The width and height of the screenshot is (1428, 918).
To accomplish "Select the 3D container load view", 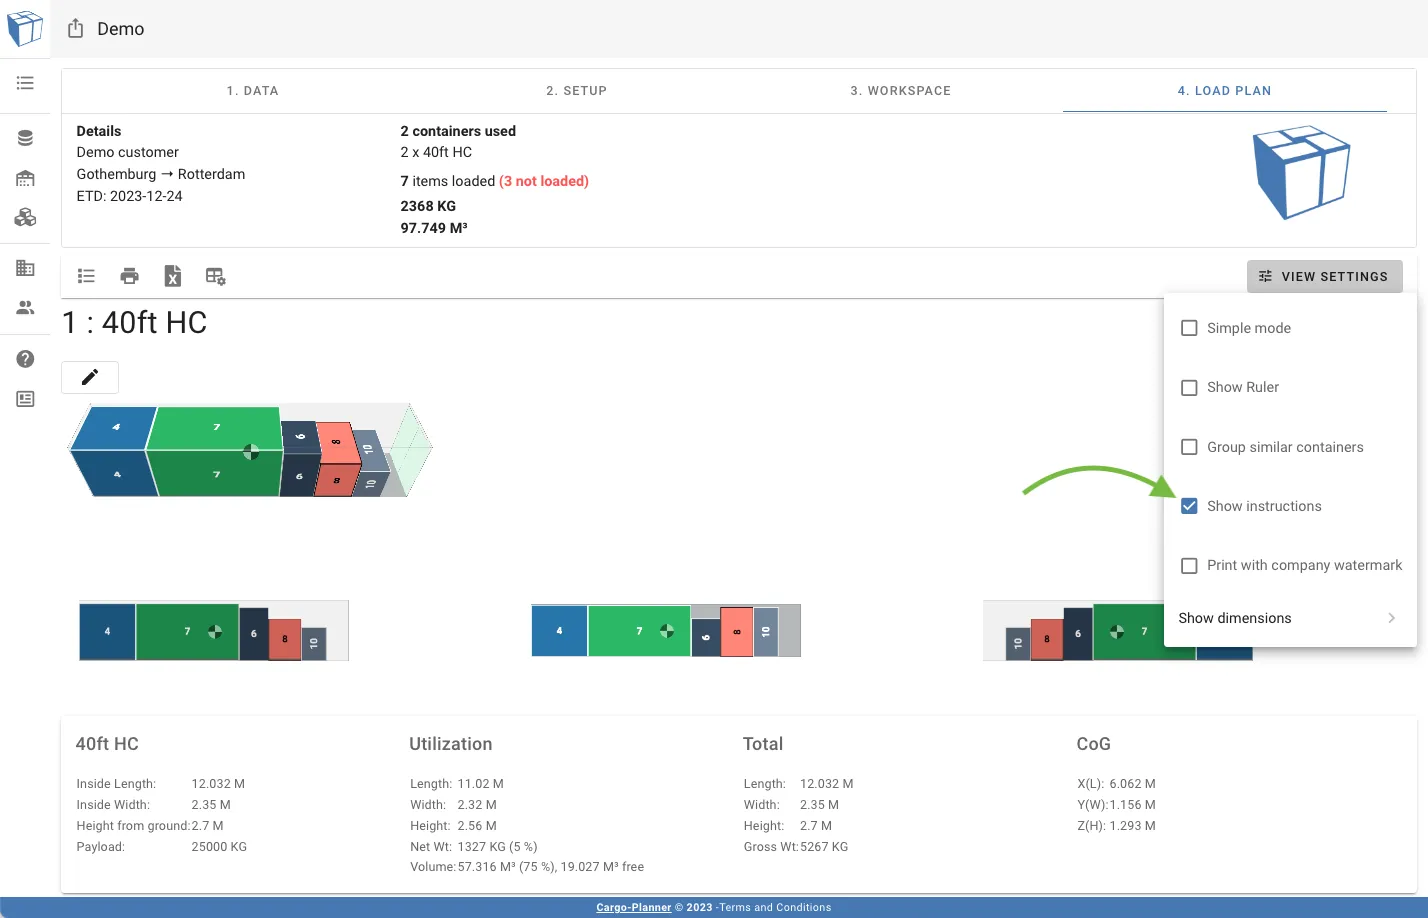I will click(x=250, y=451).
